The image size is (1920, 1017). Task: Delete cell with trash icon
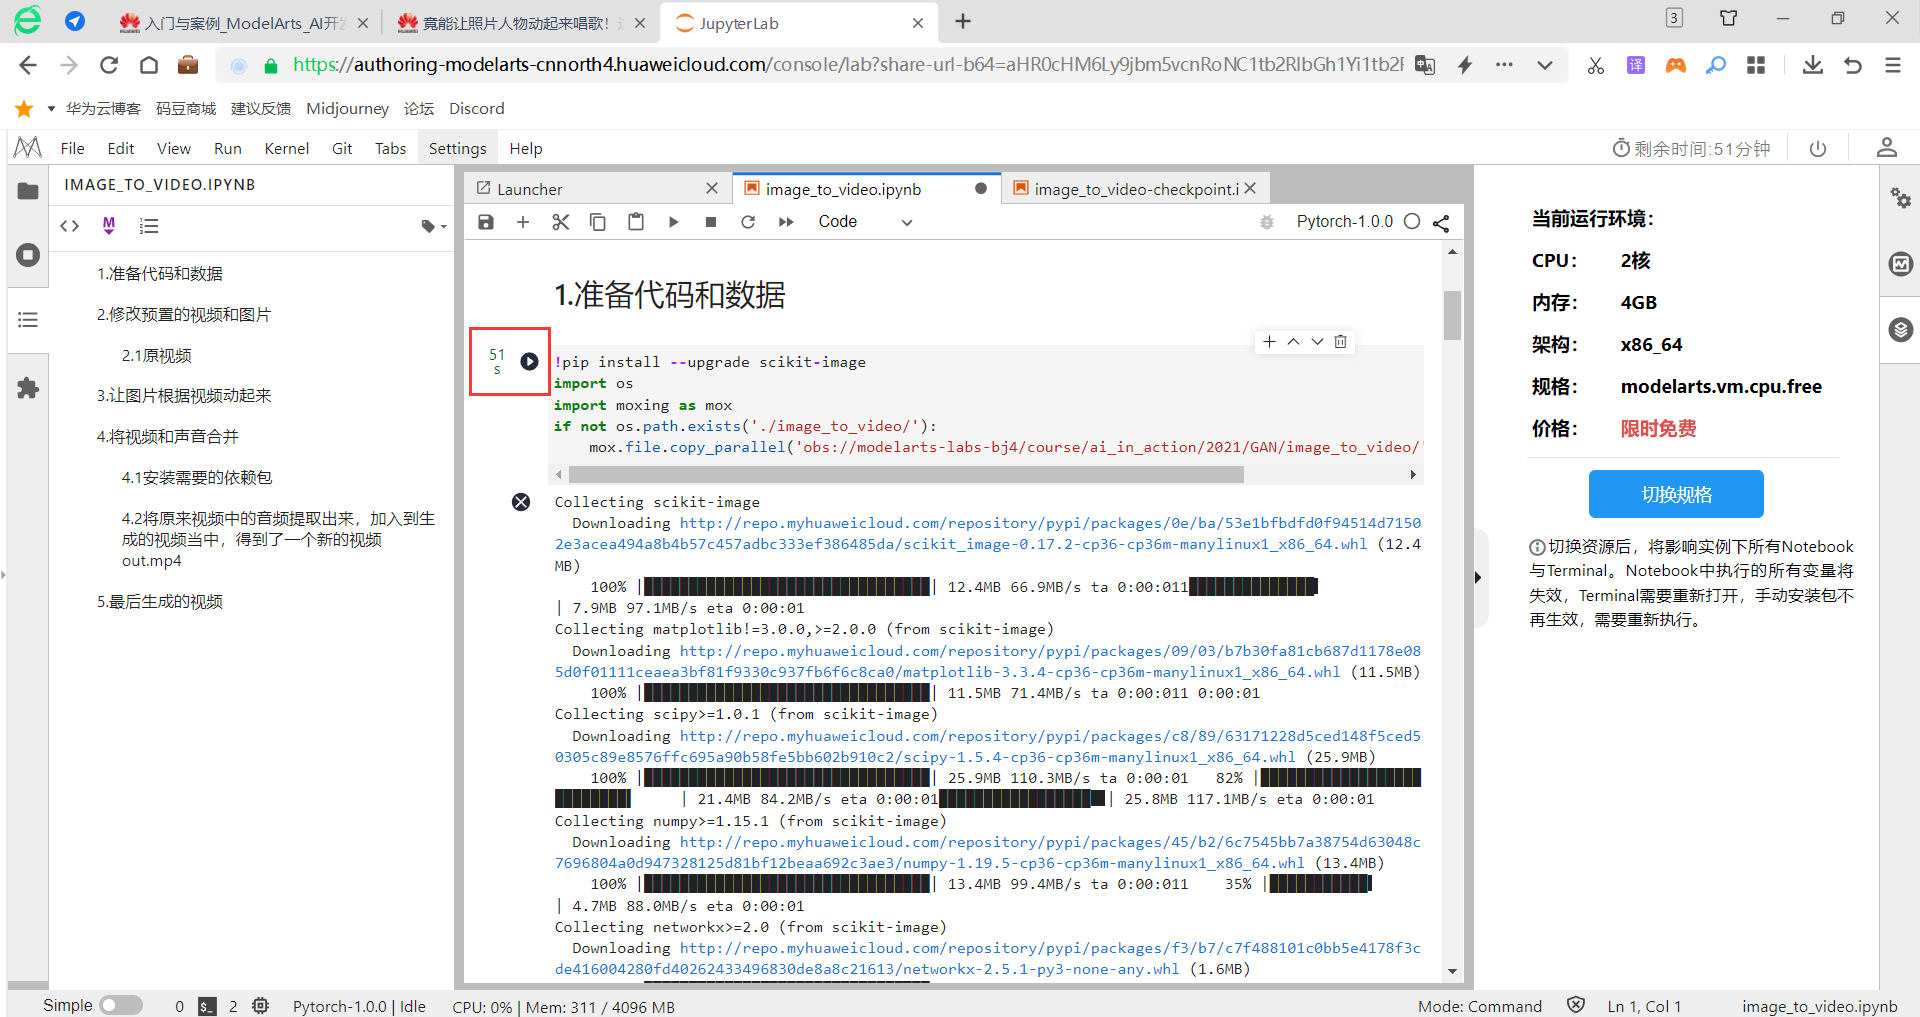[x=1341, y=342]
